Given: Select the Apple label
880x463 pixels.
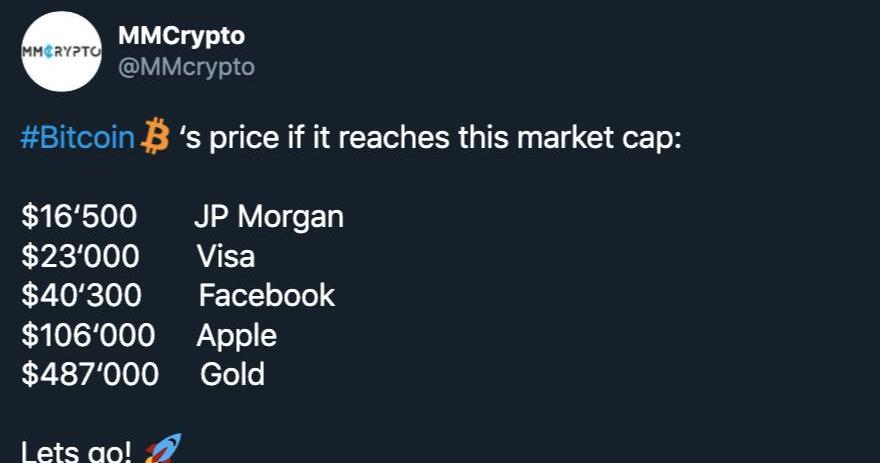Looking at the screenshot, I should pyautogui.click(x=236, y=335).
